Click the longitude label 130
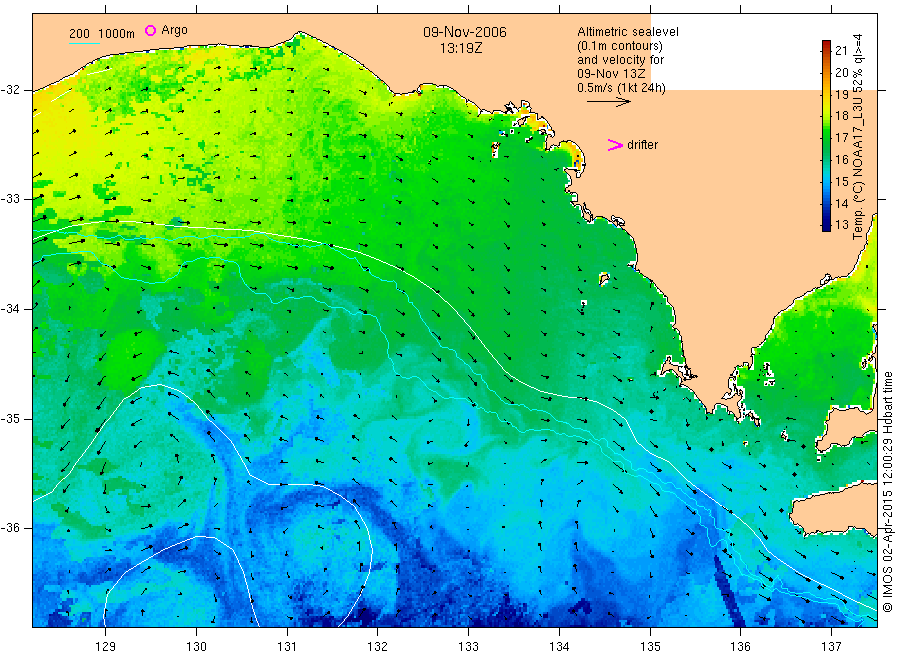The height and width of the screenshot is (660, 900). point(196,647)
